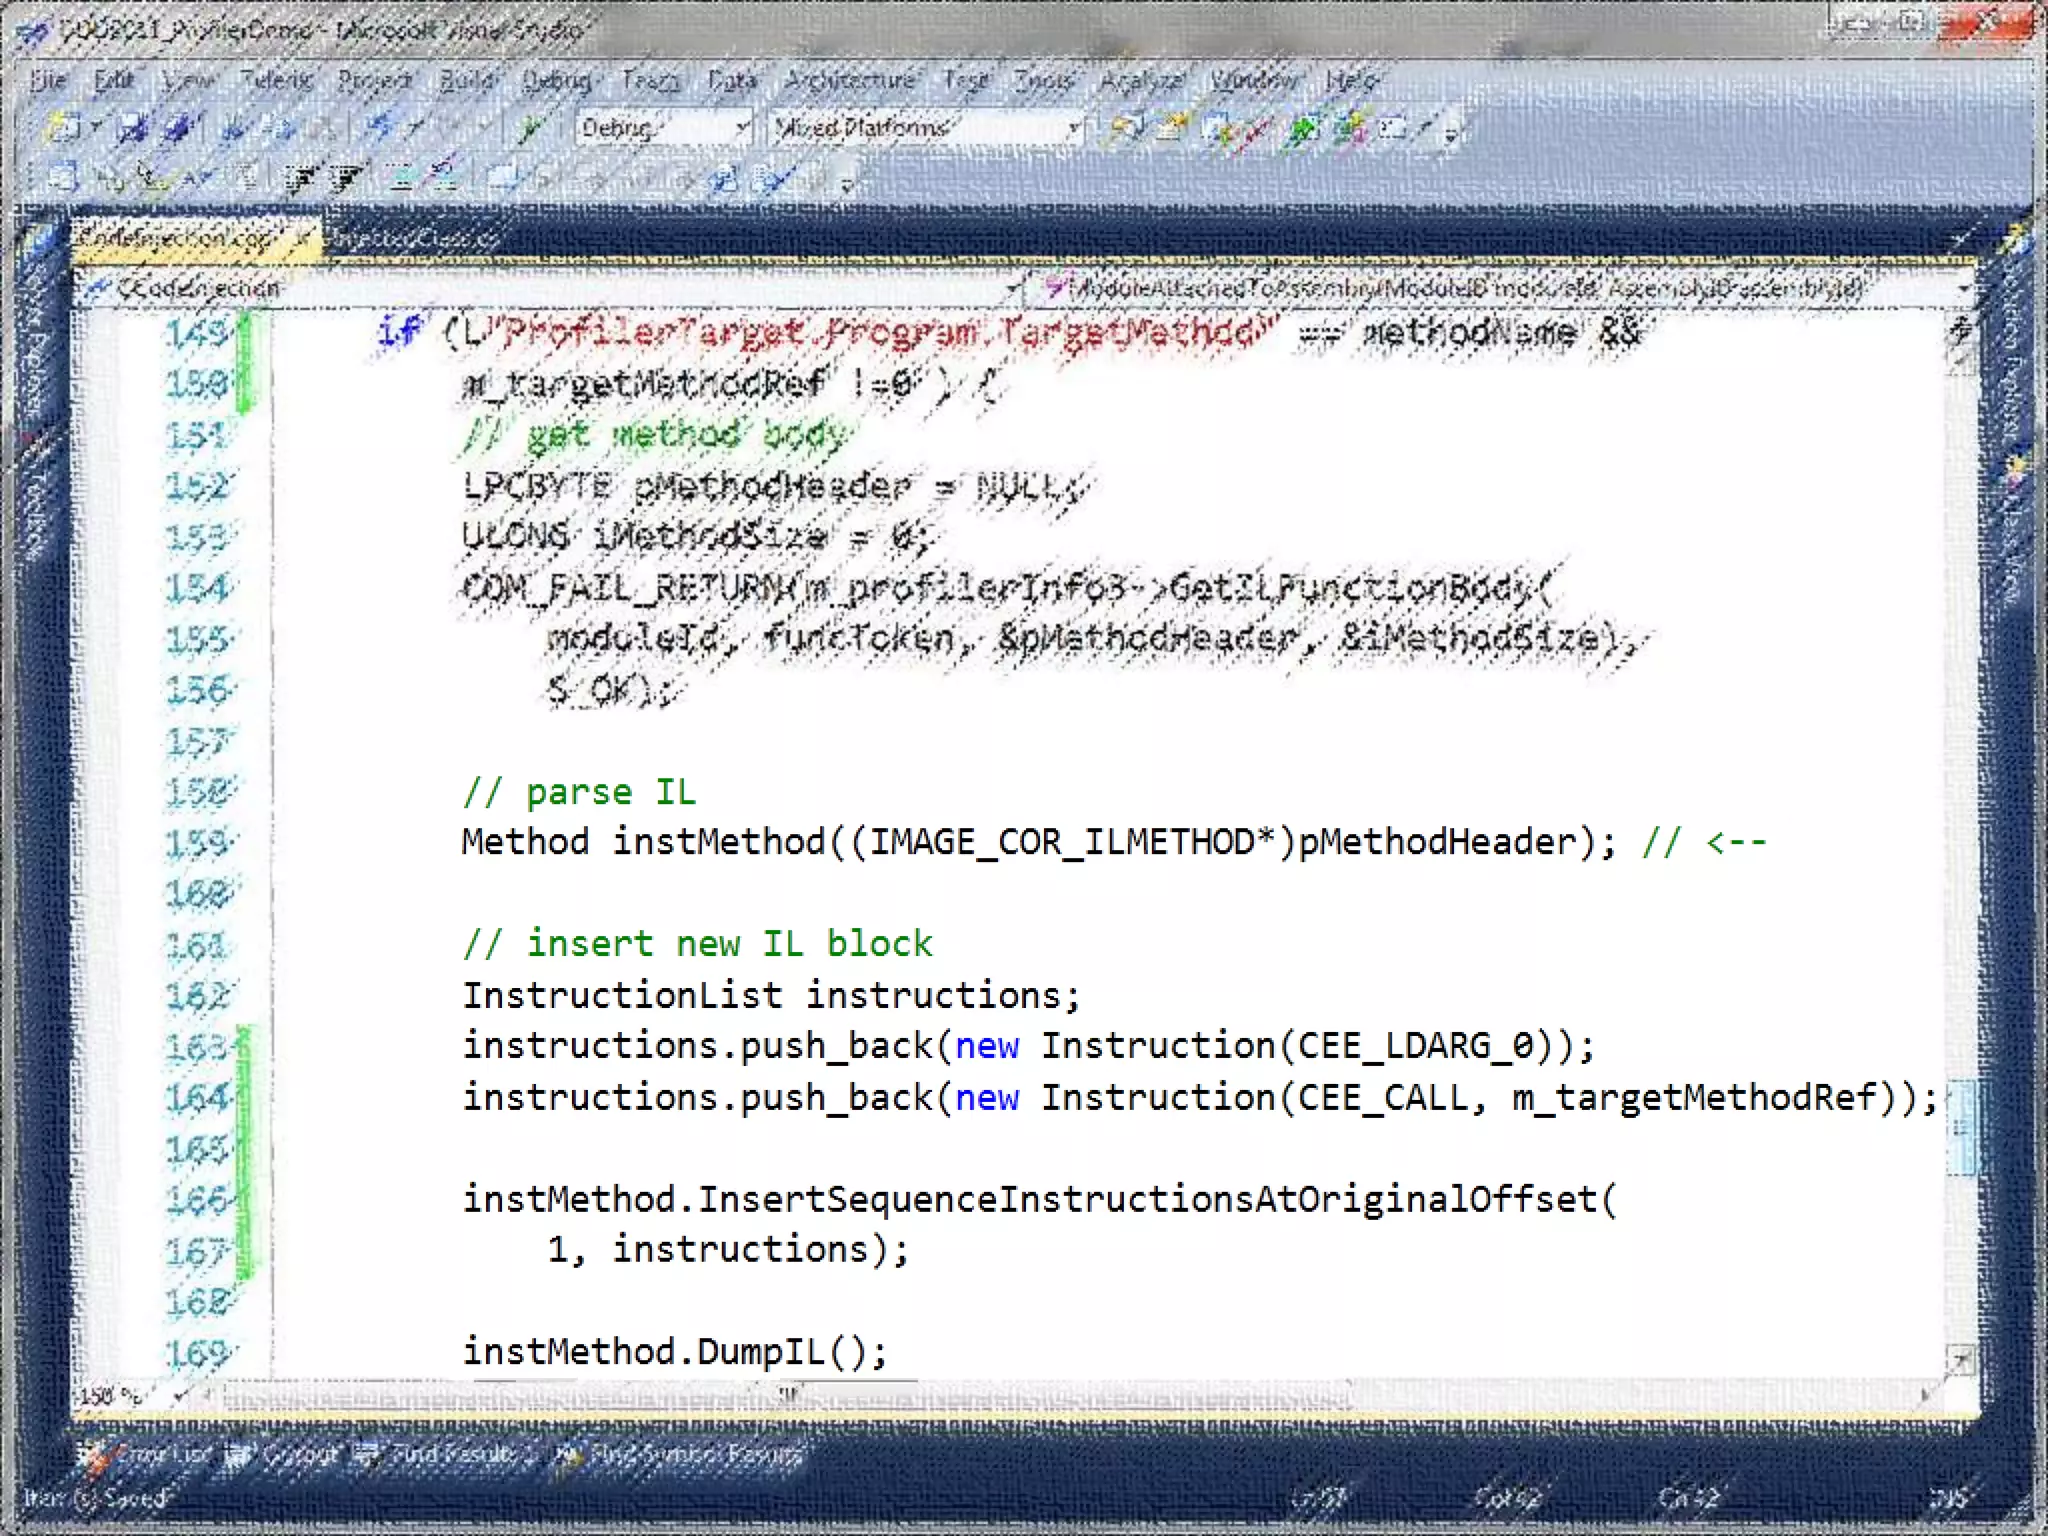Click the Undo toolbar icon
This screenshot has width=2048, height=1536.
(x=380, y=128)
